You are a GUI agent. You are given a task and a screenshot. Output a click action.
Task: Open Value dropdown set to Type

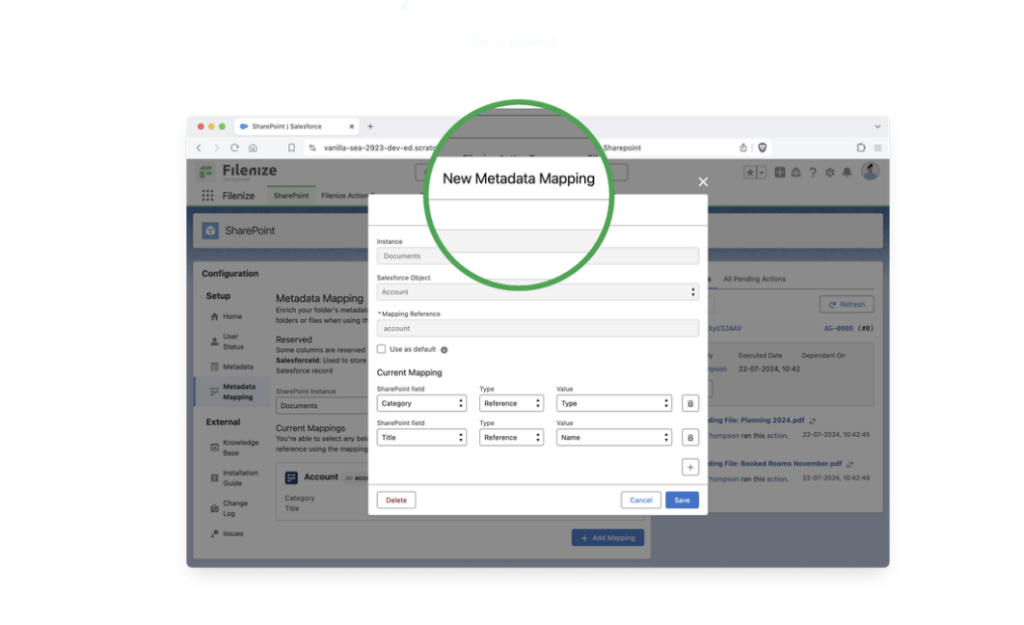[x=613, y=403]
